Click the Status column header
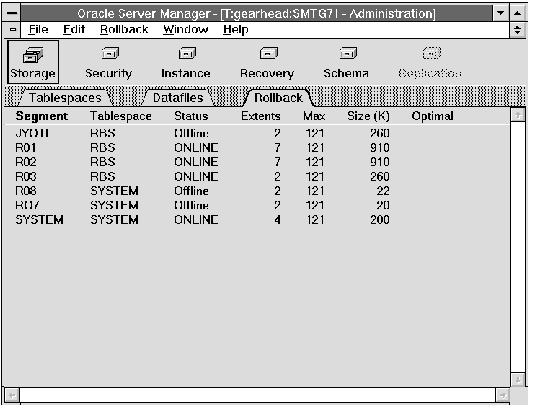Image resolution: width=536 pixels, height=409 pixels. 191,116
